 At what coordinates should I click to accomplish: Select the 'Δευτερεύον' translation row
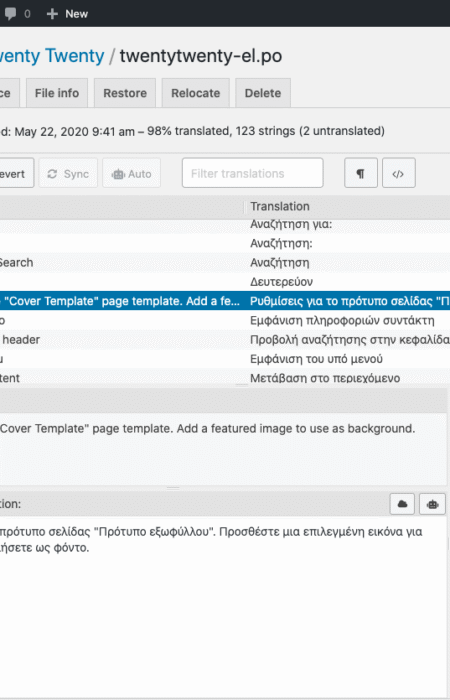click(x=225, y=282)
